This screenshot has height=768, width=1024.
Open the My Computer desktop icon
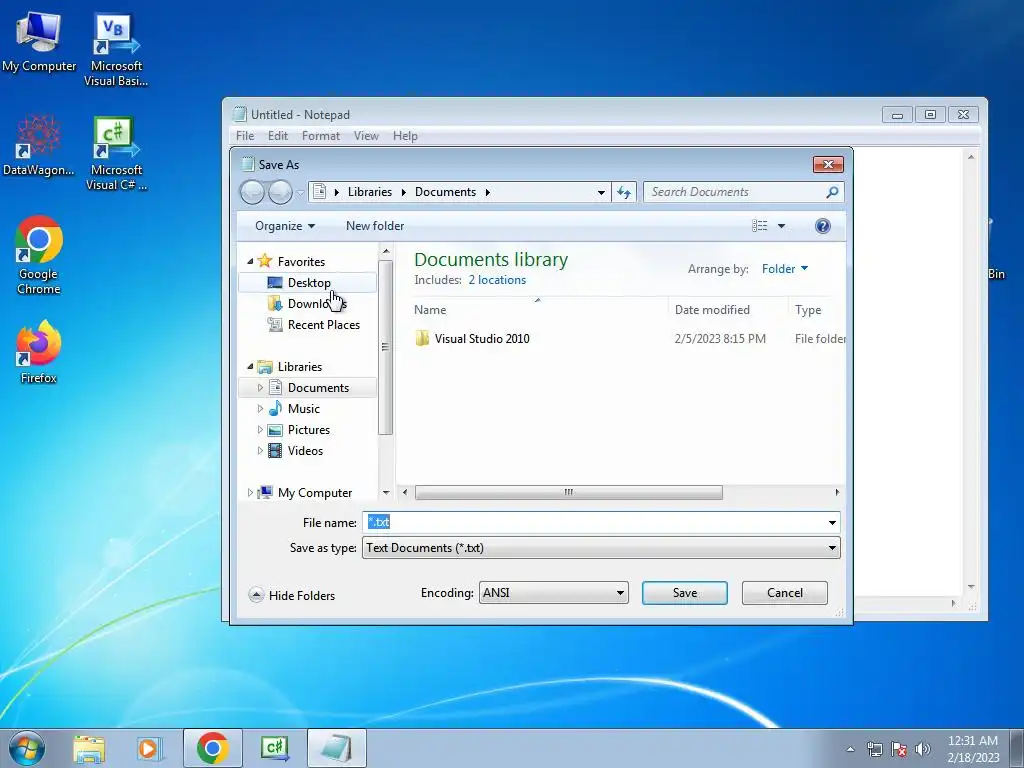[x=39, y=41]
